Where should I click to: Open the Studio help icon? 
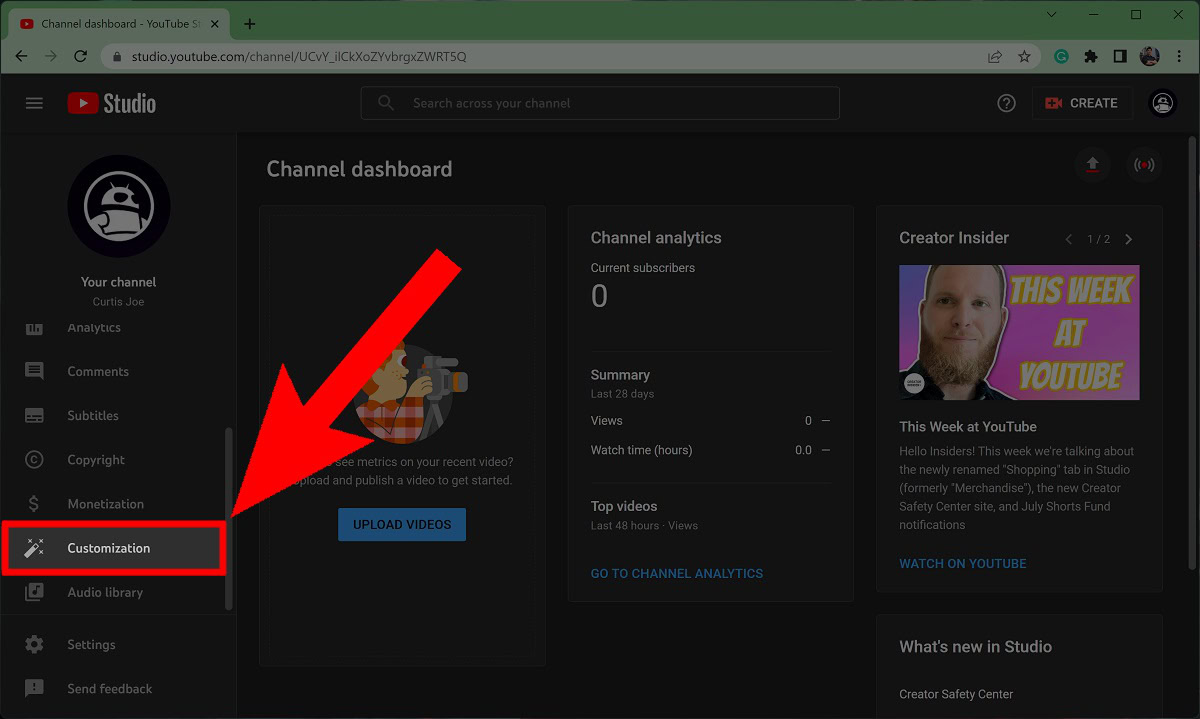1006,103
